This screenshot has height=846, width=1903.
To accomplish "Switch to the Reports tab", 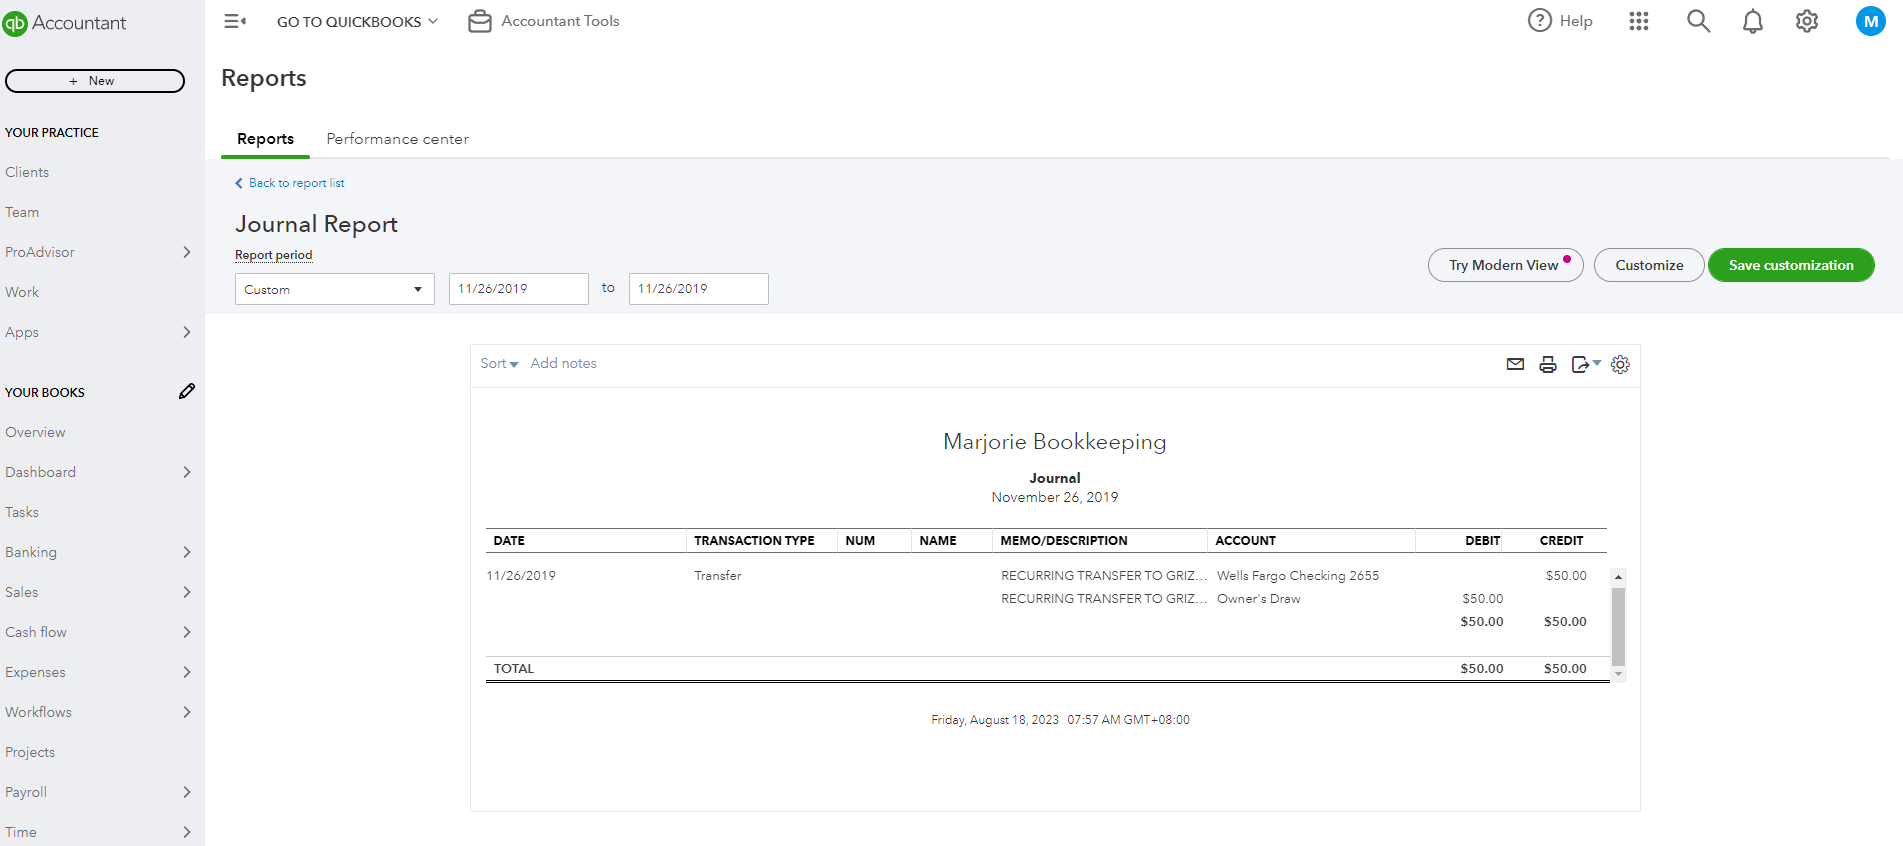I will pyautogui.click(x=265, y=139).
